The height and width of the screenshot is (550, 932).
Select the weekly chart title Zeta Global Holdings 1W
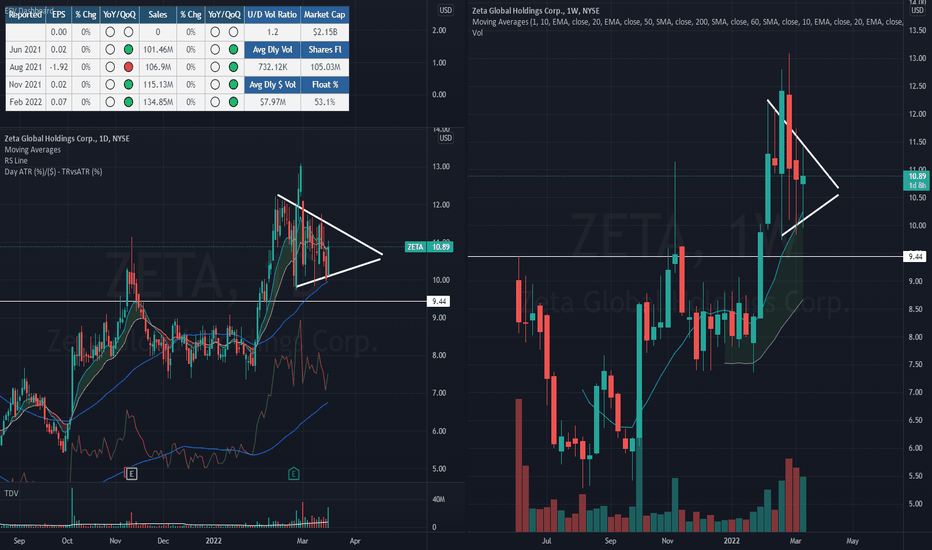click(536, 11)
